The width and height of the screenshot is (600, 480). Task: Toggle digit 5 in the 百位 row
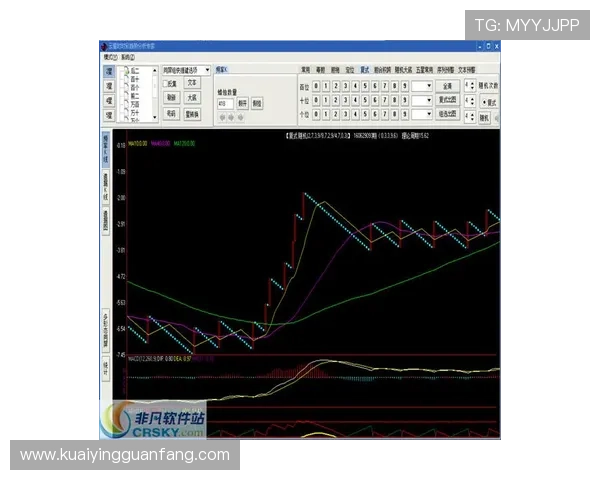coord(366,86)
